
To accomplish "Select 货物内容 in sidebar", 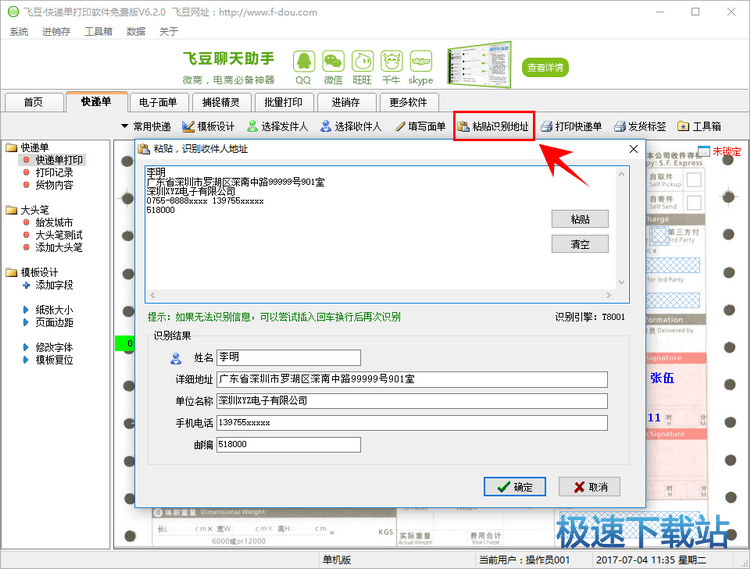I will pyautogui.click(x=54, y=185).
